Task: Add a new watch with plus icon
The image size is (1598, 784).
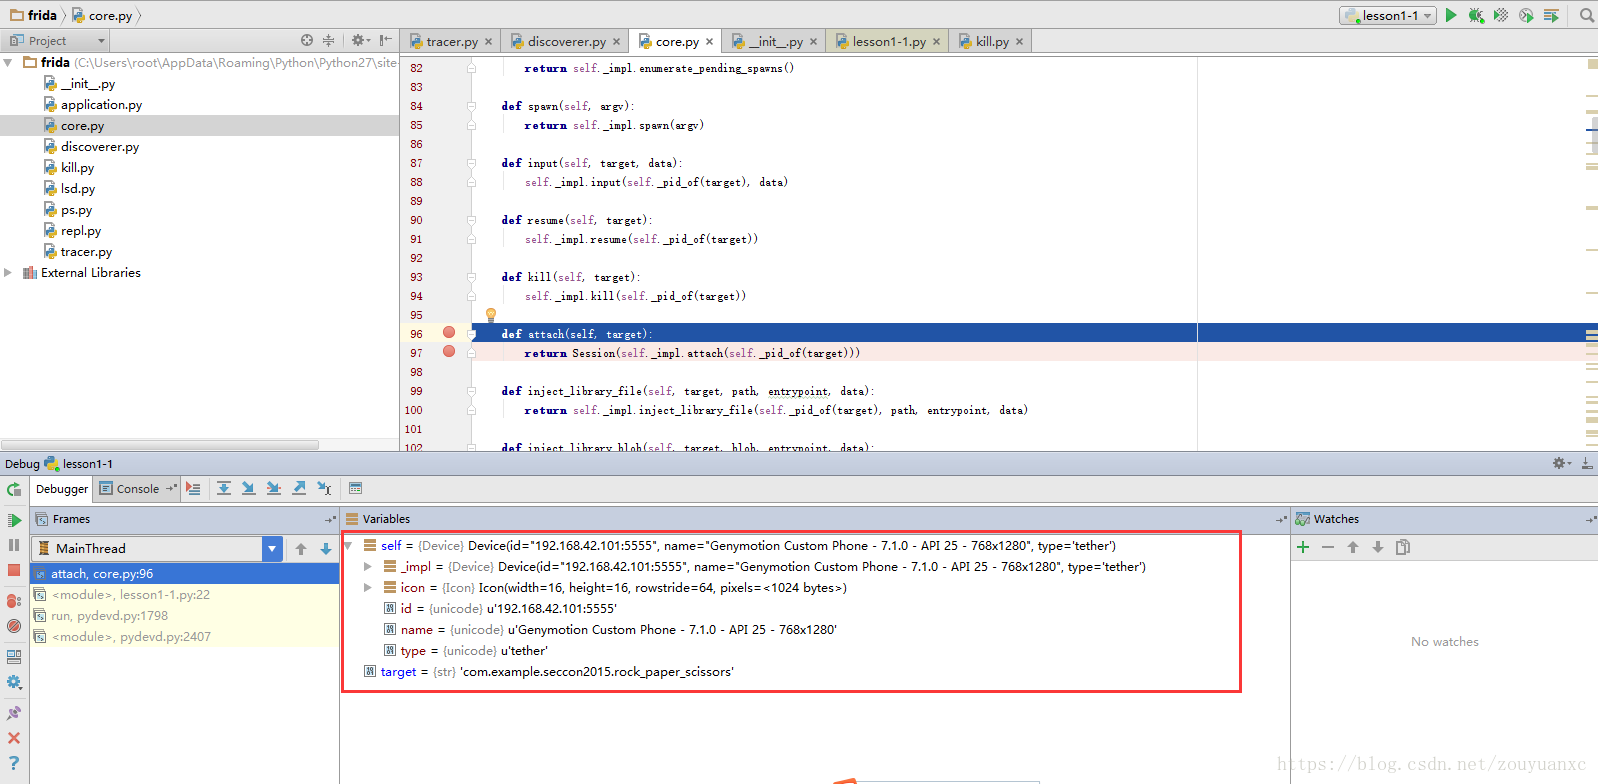Action: (1303, 547)
